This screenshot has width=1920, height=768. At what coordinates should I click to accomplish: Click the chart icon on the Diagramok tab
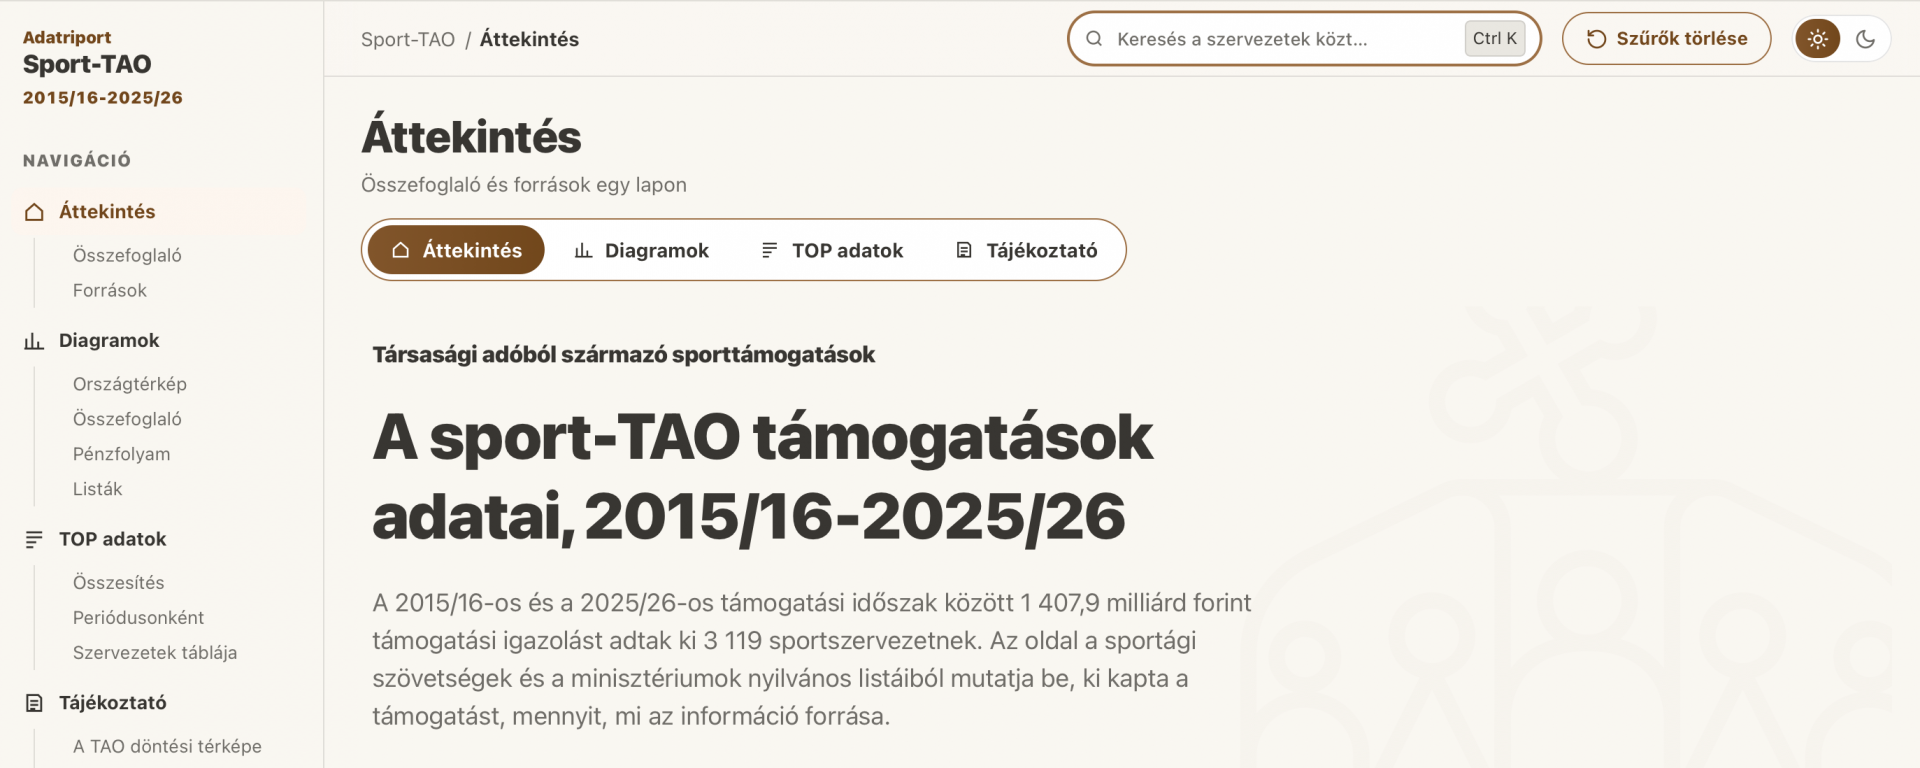tap(584, 250)
